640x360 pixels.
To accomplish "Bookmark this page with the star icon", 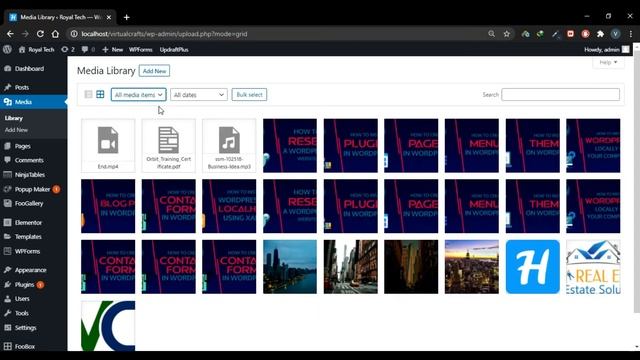I will point(507,34).
